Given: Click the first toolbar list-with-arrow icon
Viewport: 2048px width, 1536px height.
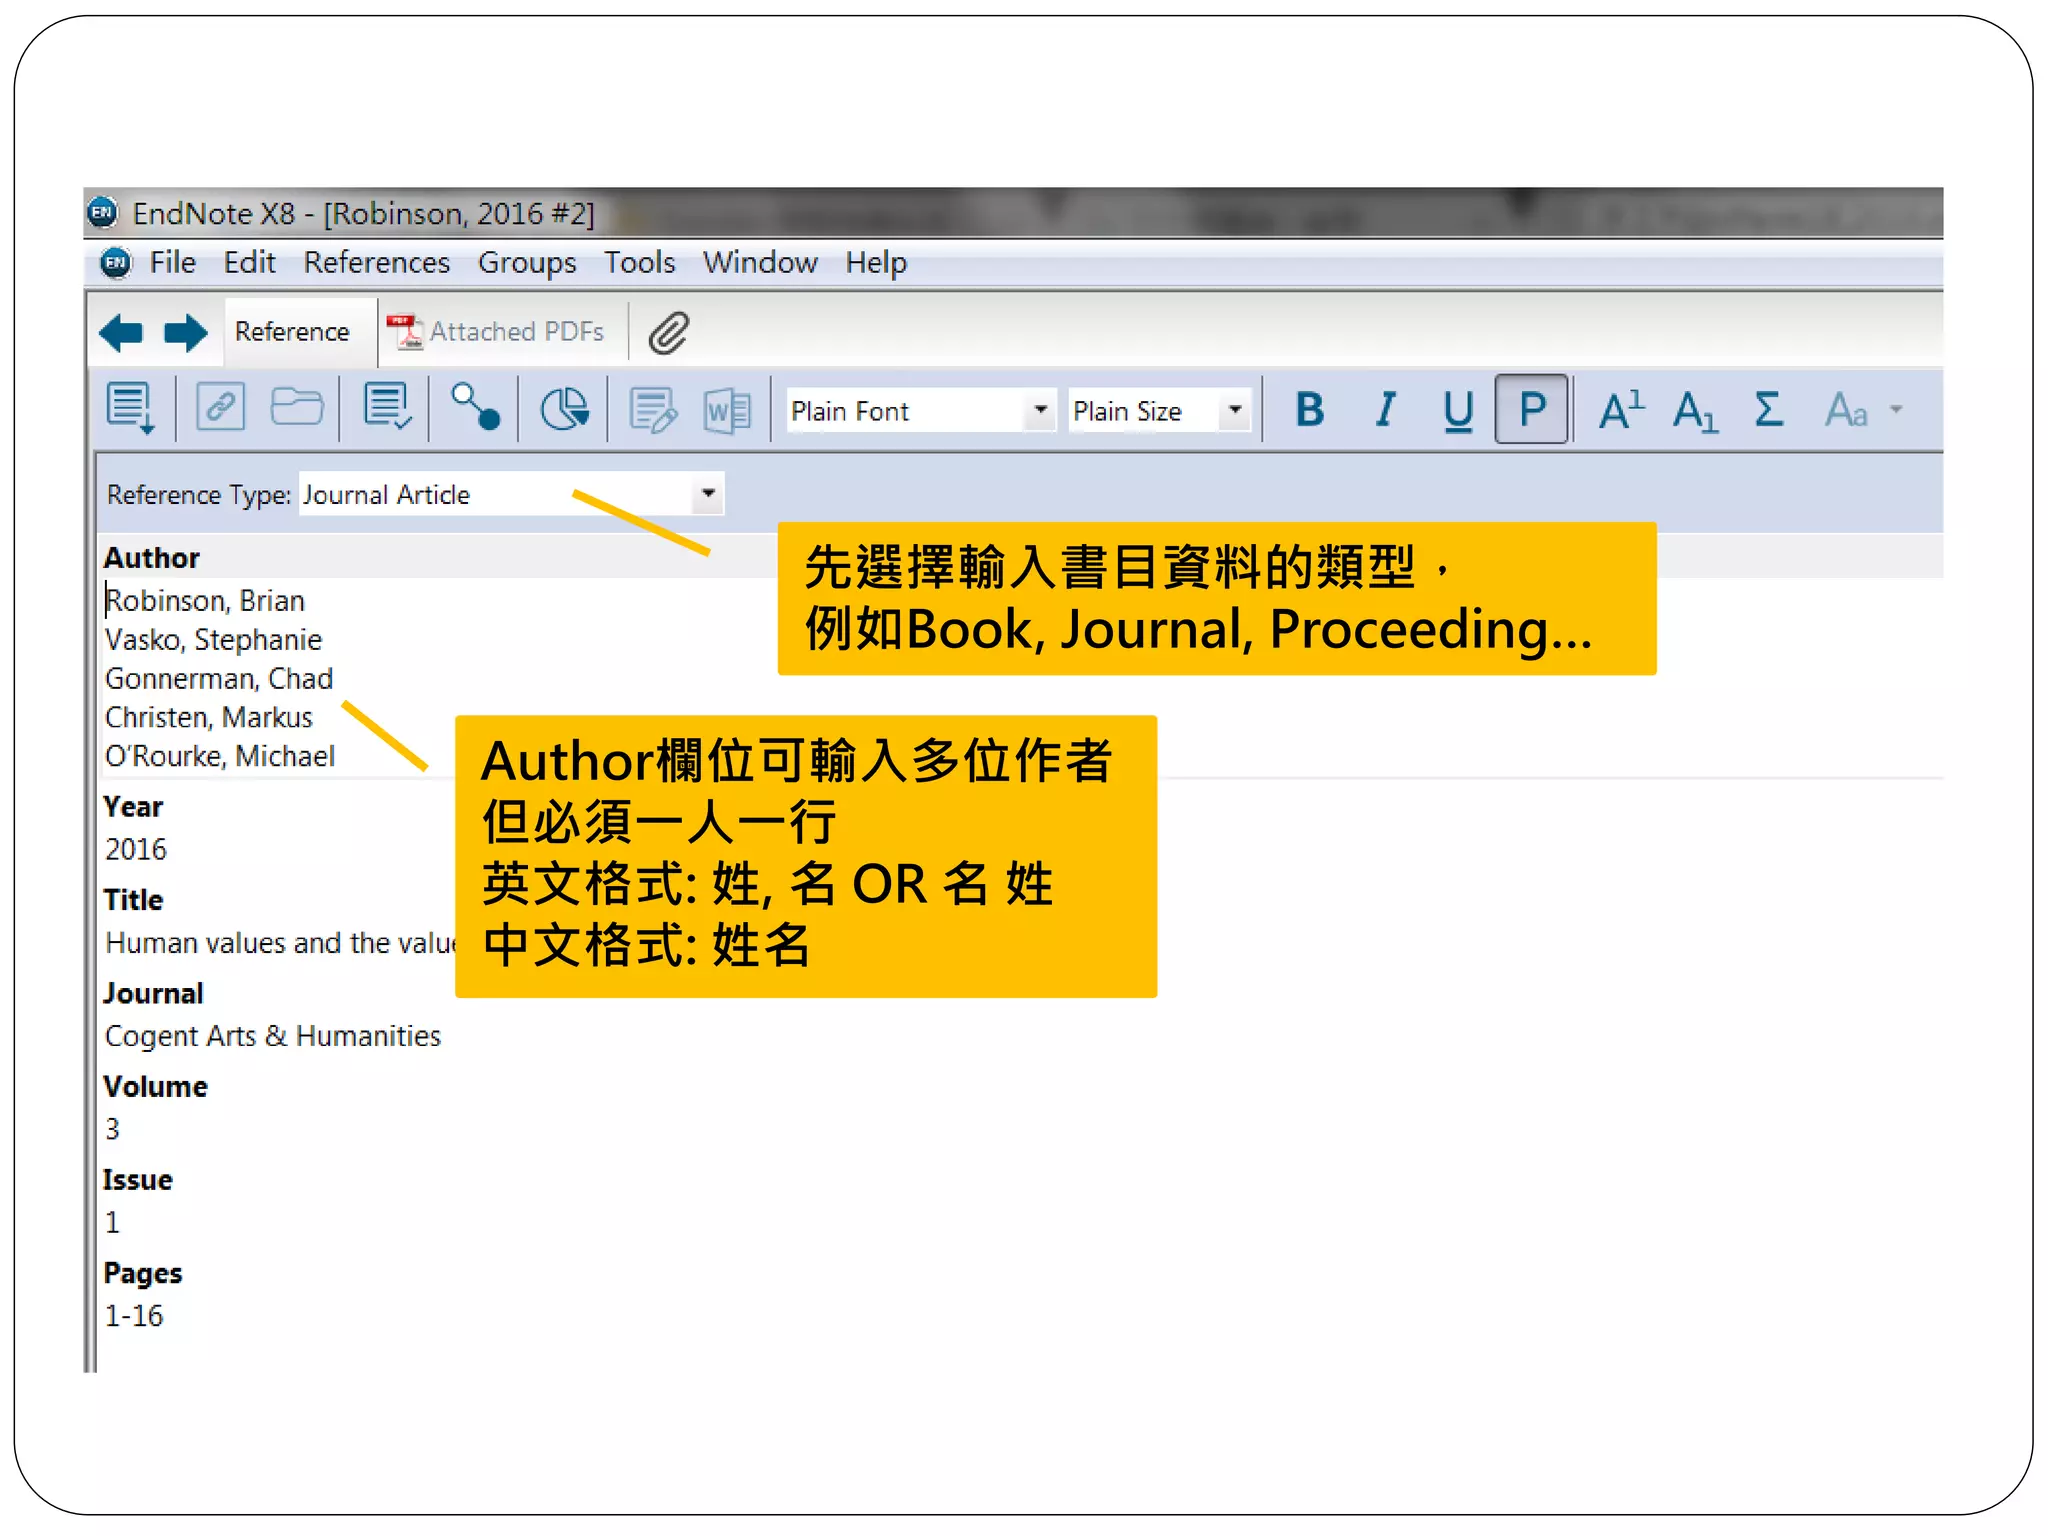Looking at the screenshot, I should pyautogui.click(x=131, y=409).
